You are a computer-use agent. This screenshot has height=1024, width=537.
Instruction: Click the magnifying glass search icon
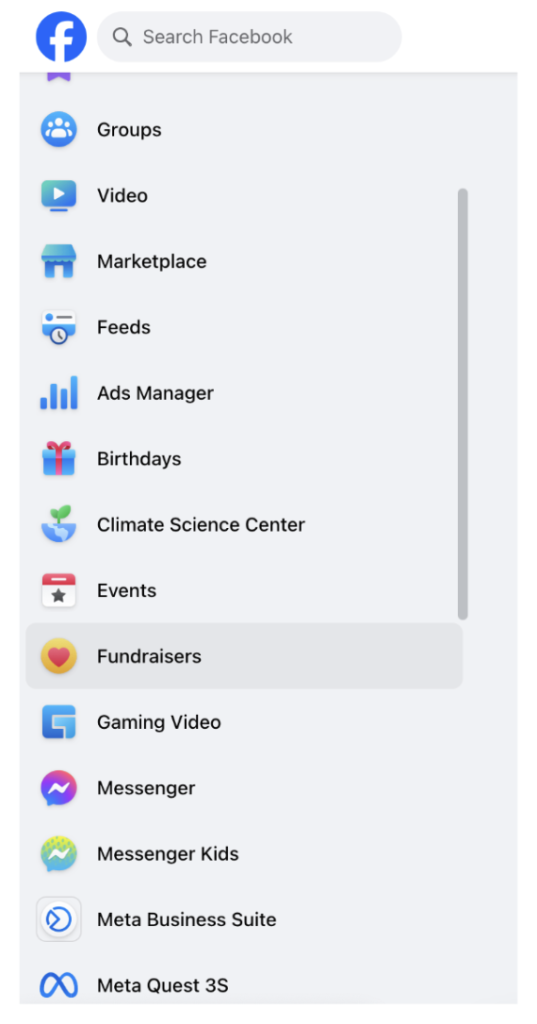122,37
